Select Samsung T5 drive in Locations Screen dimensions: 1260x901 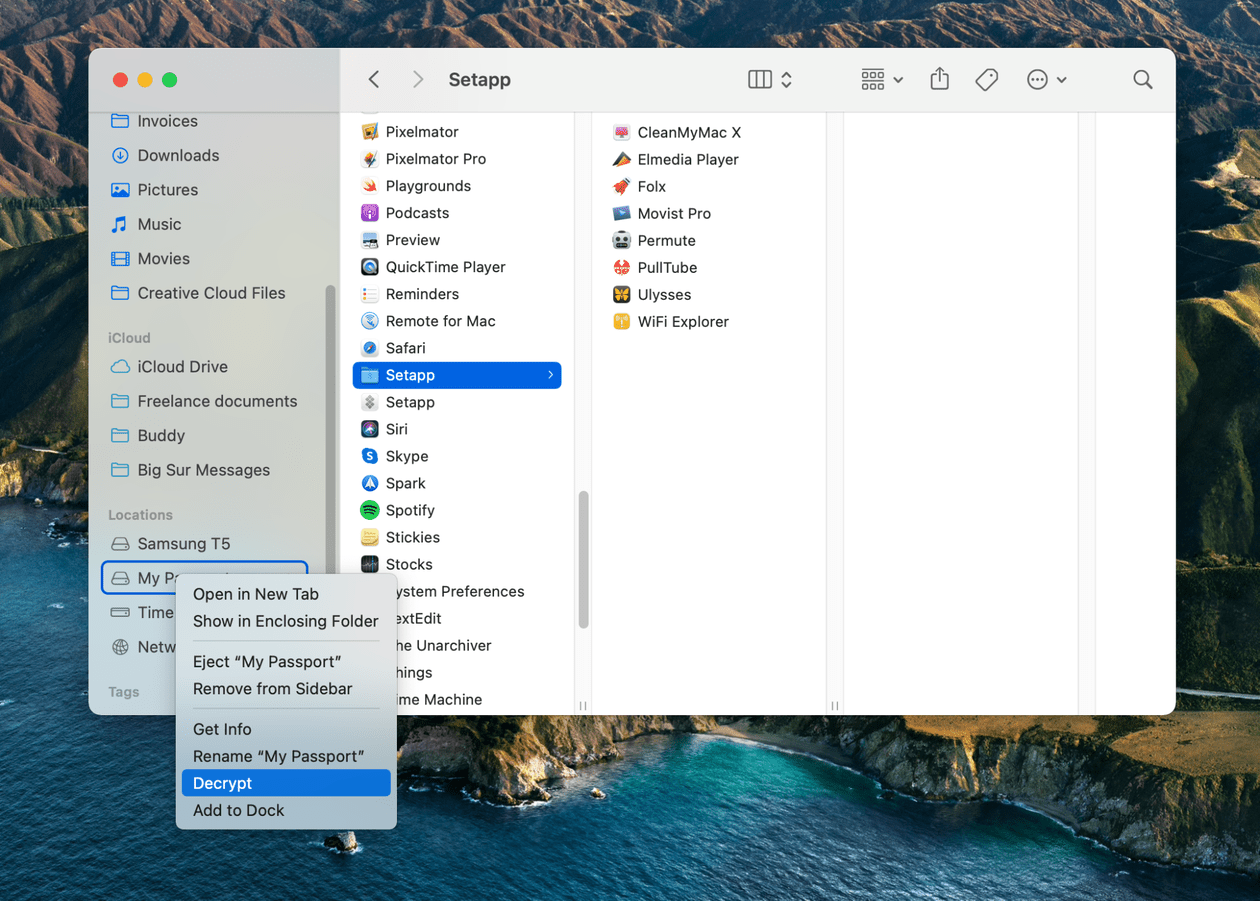[x=184, y=544]
